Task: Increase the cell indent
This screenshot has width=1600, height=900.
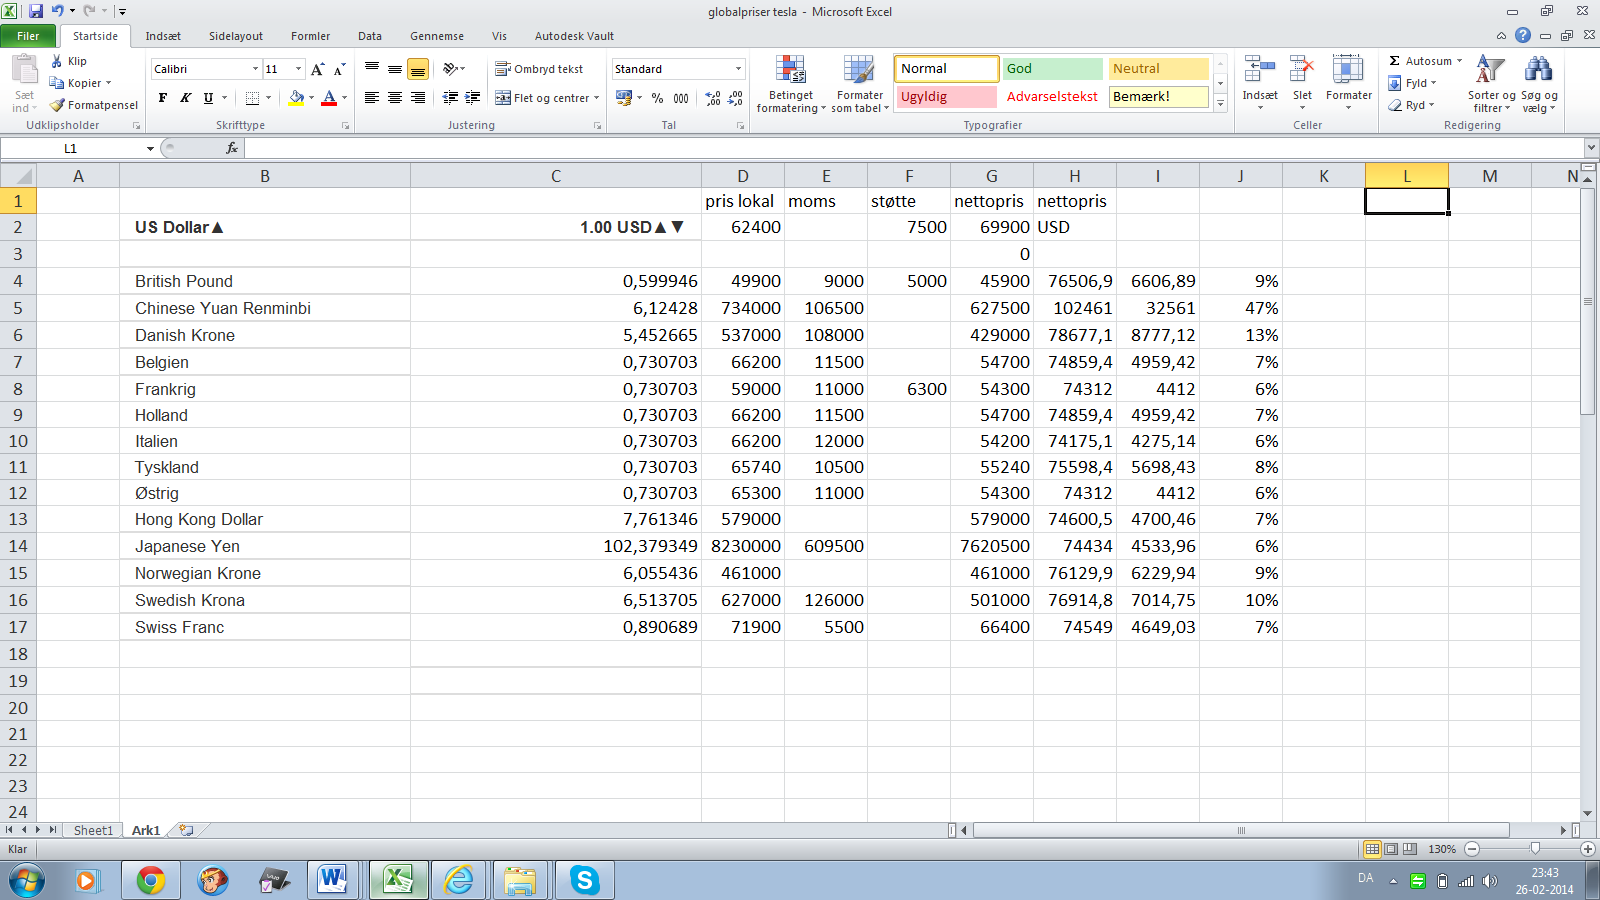Action: [473, 98]
